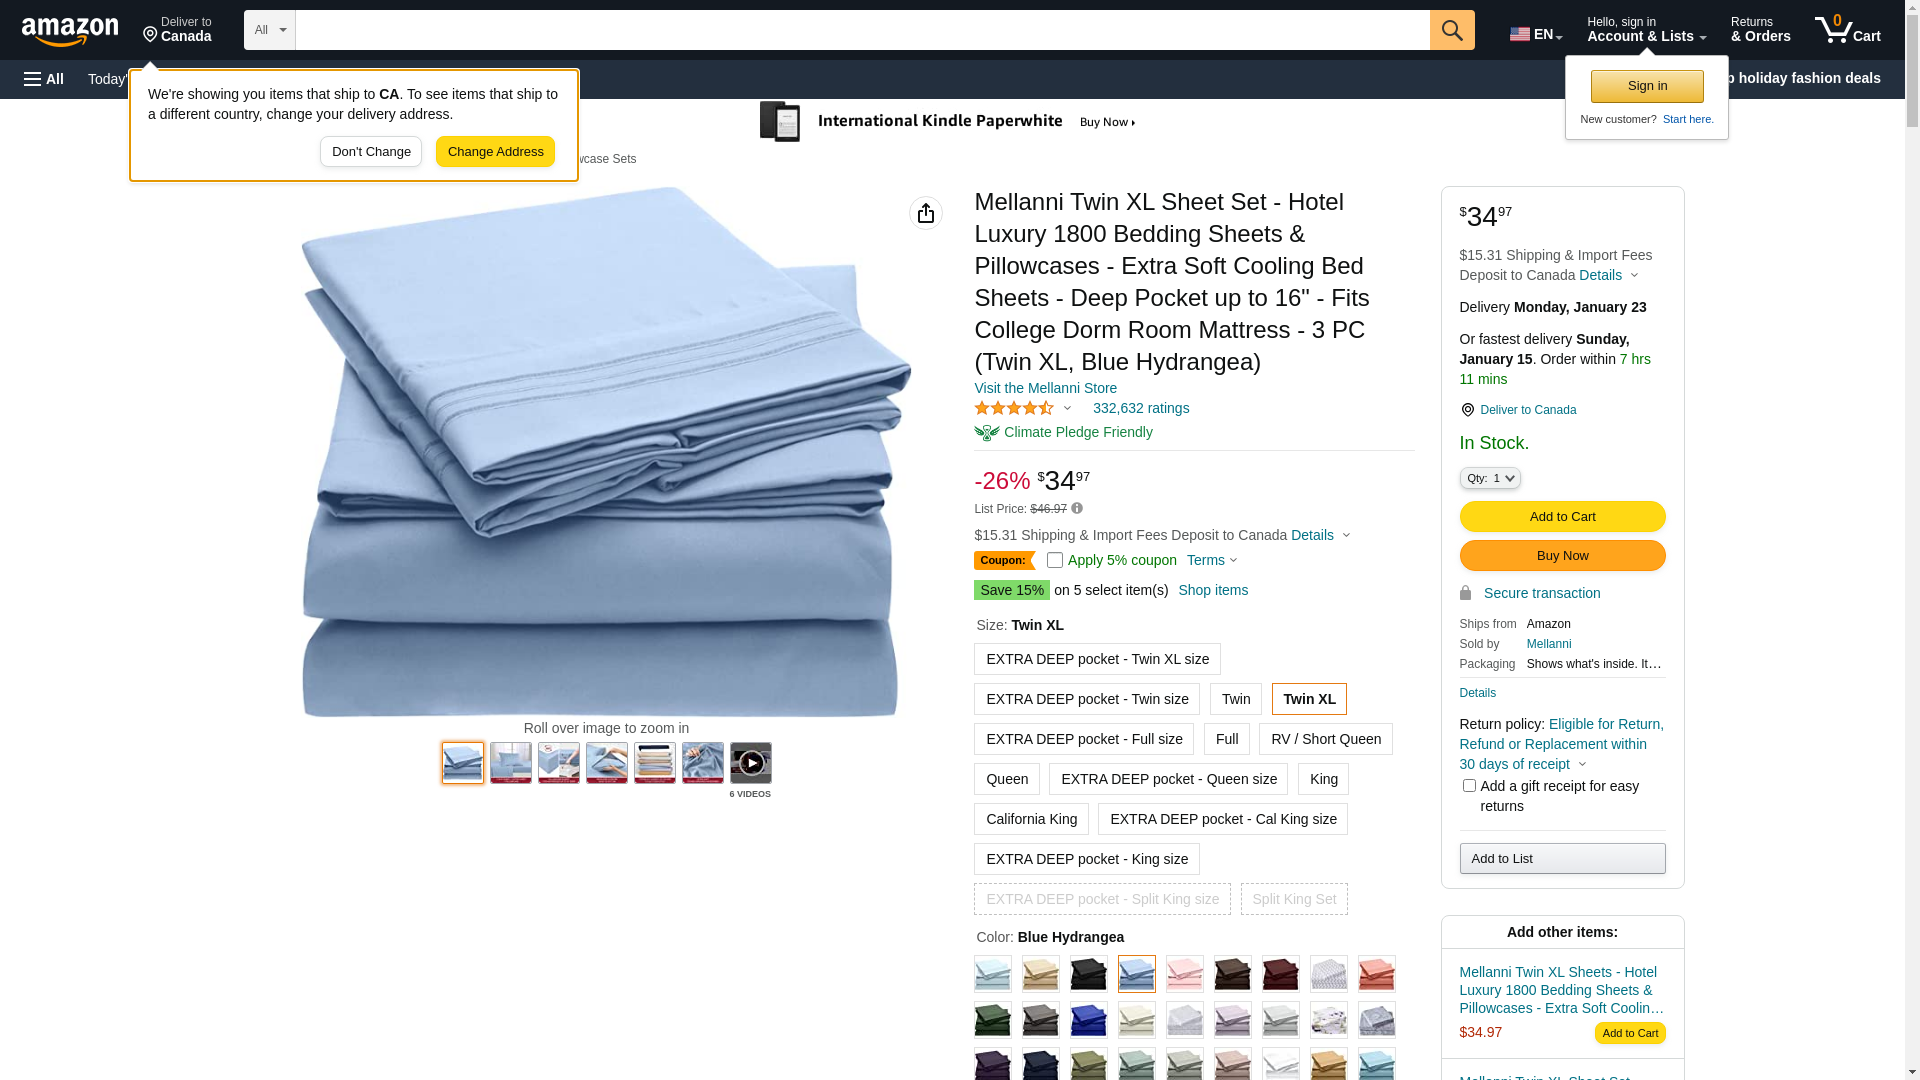Image resolution: width=1920 pixels, height=1080 pixels.
Task: Visit the Mellanni Store link
Action: pos(1045,388)
